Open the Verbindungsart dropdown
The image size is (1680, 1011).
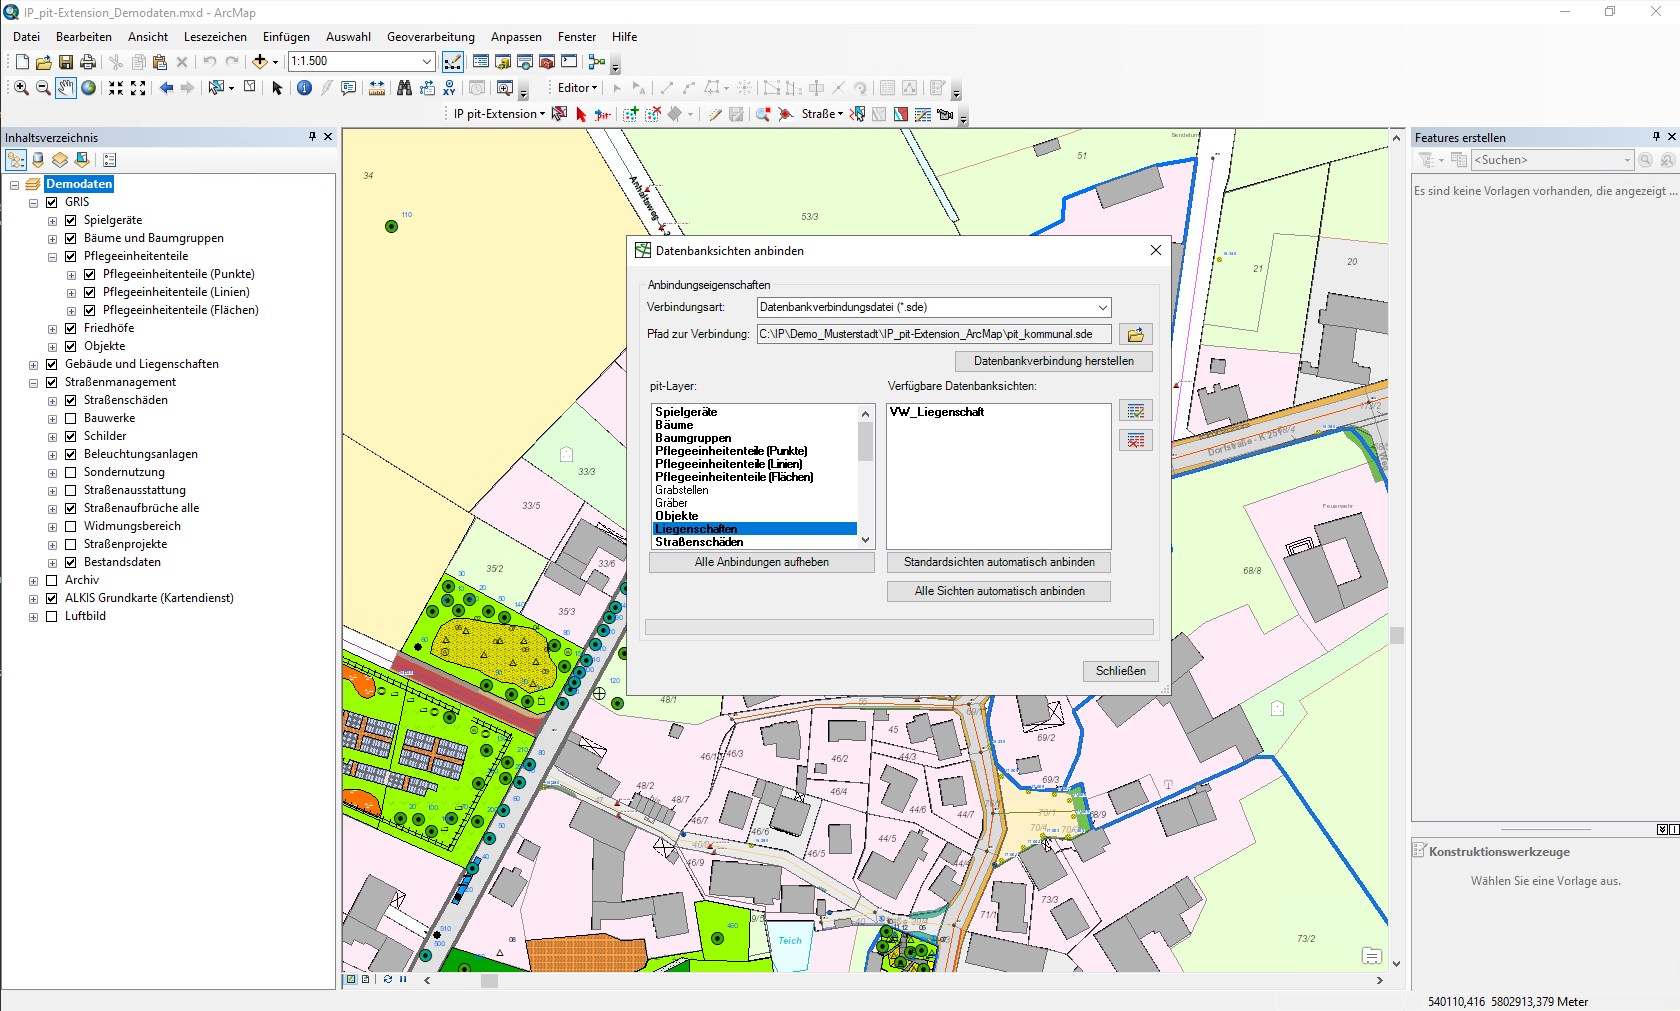point(1100,307)
